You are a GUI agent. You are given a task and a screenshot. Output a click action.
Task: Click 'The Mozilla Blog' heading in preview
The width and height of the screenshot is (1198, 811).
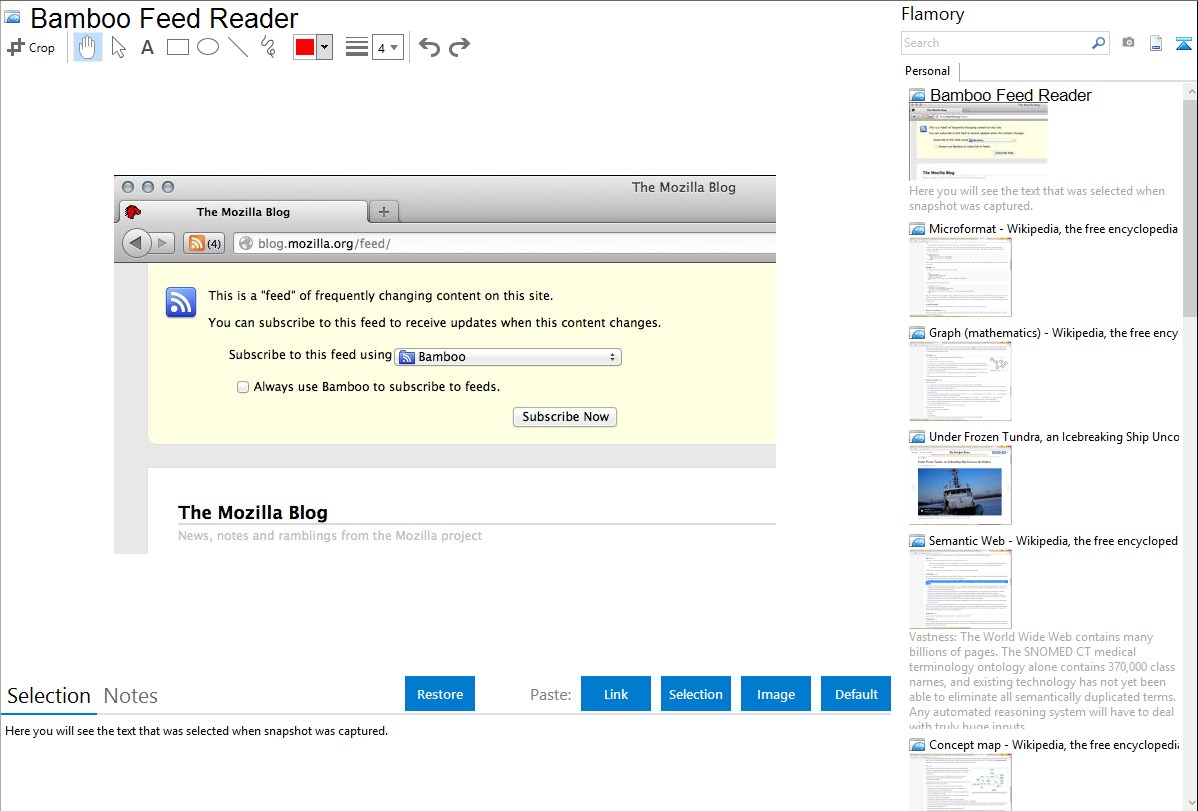(x=253, y=512)
